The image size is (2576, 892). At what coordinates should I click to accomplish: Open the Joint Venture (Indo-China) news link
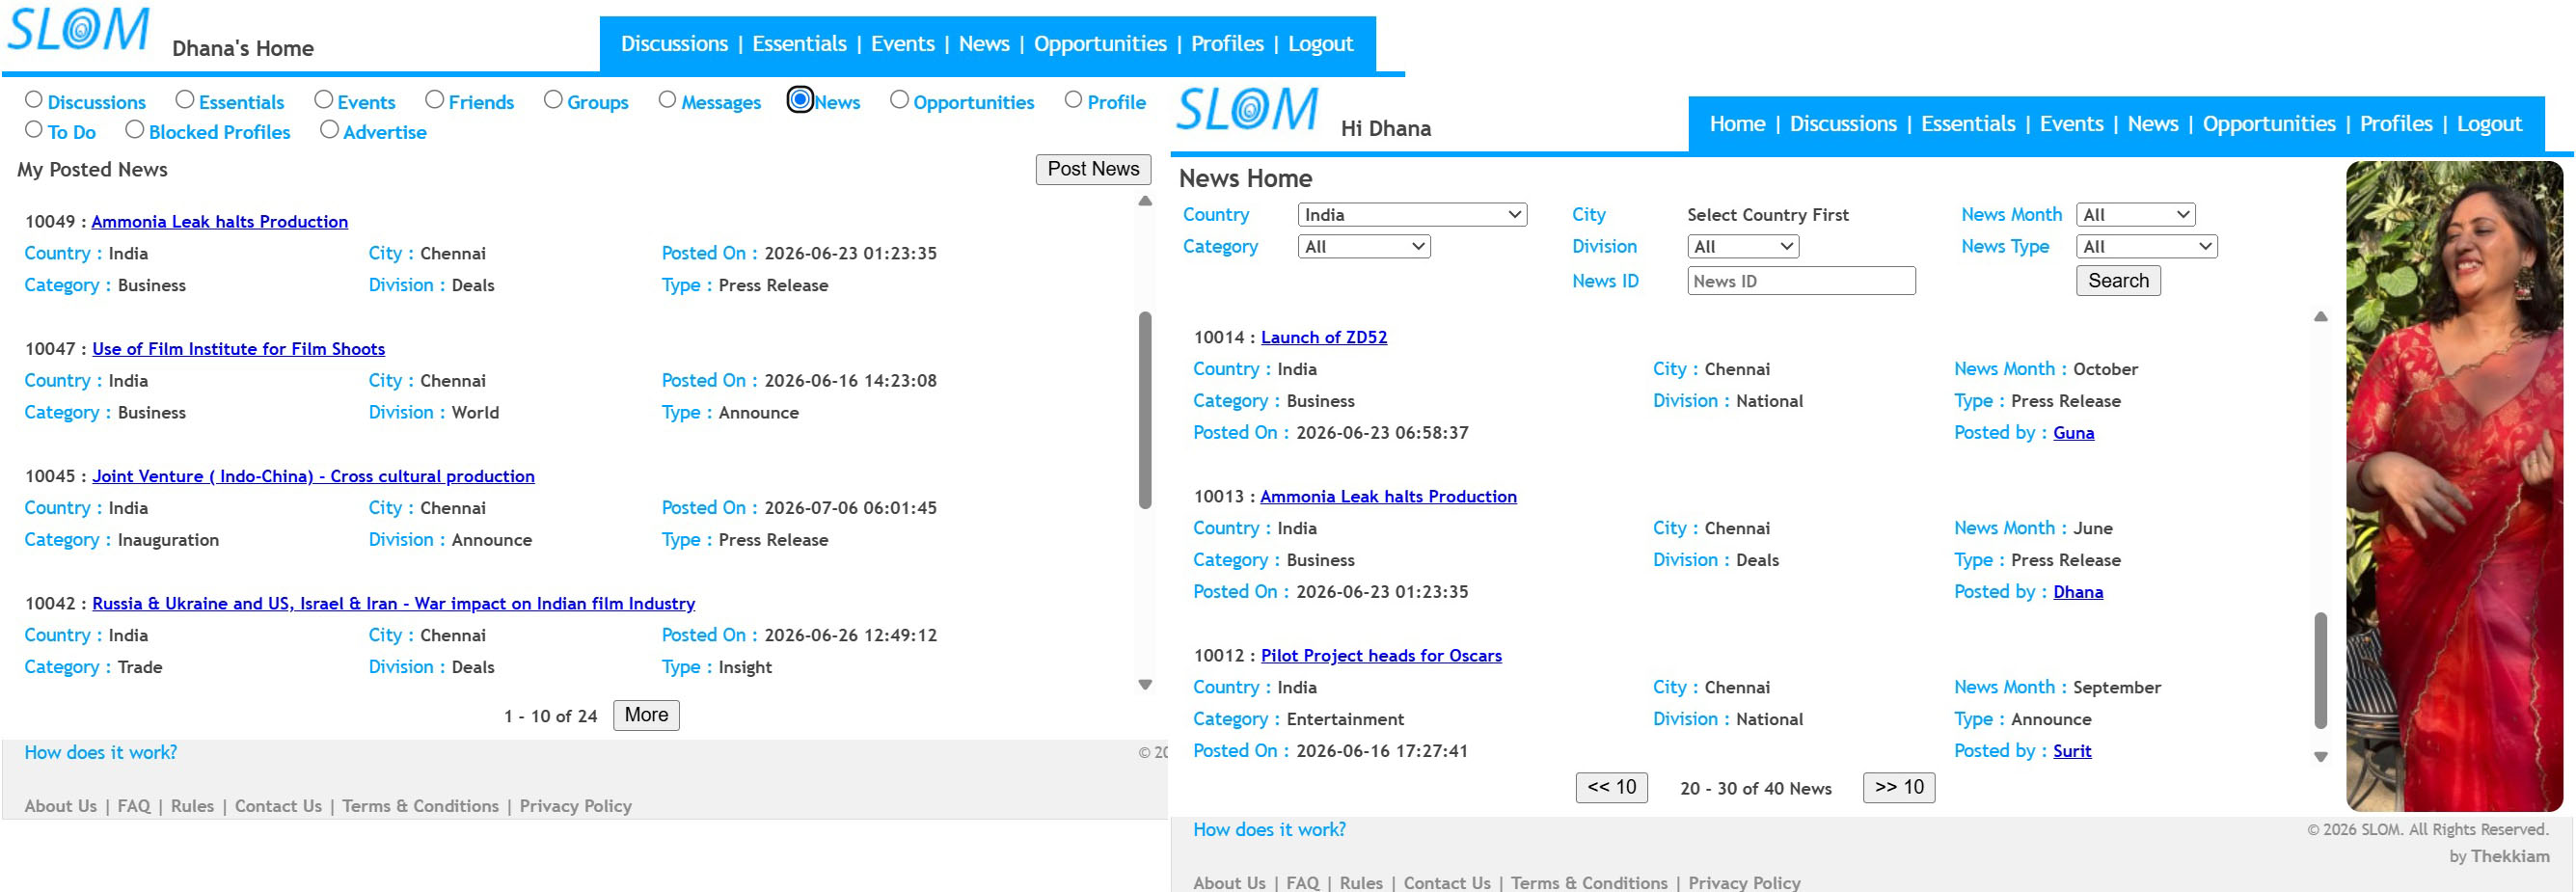click(x=314, y=476)
